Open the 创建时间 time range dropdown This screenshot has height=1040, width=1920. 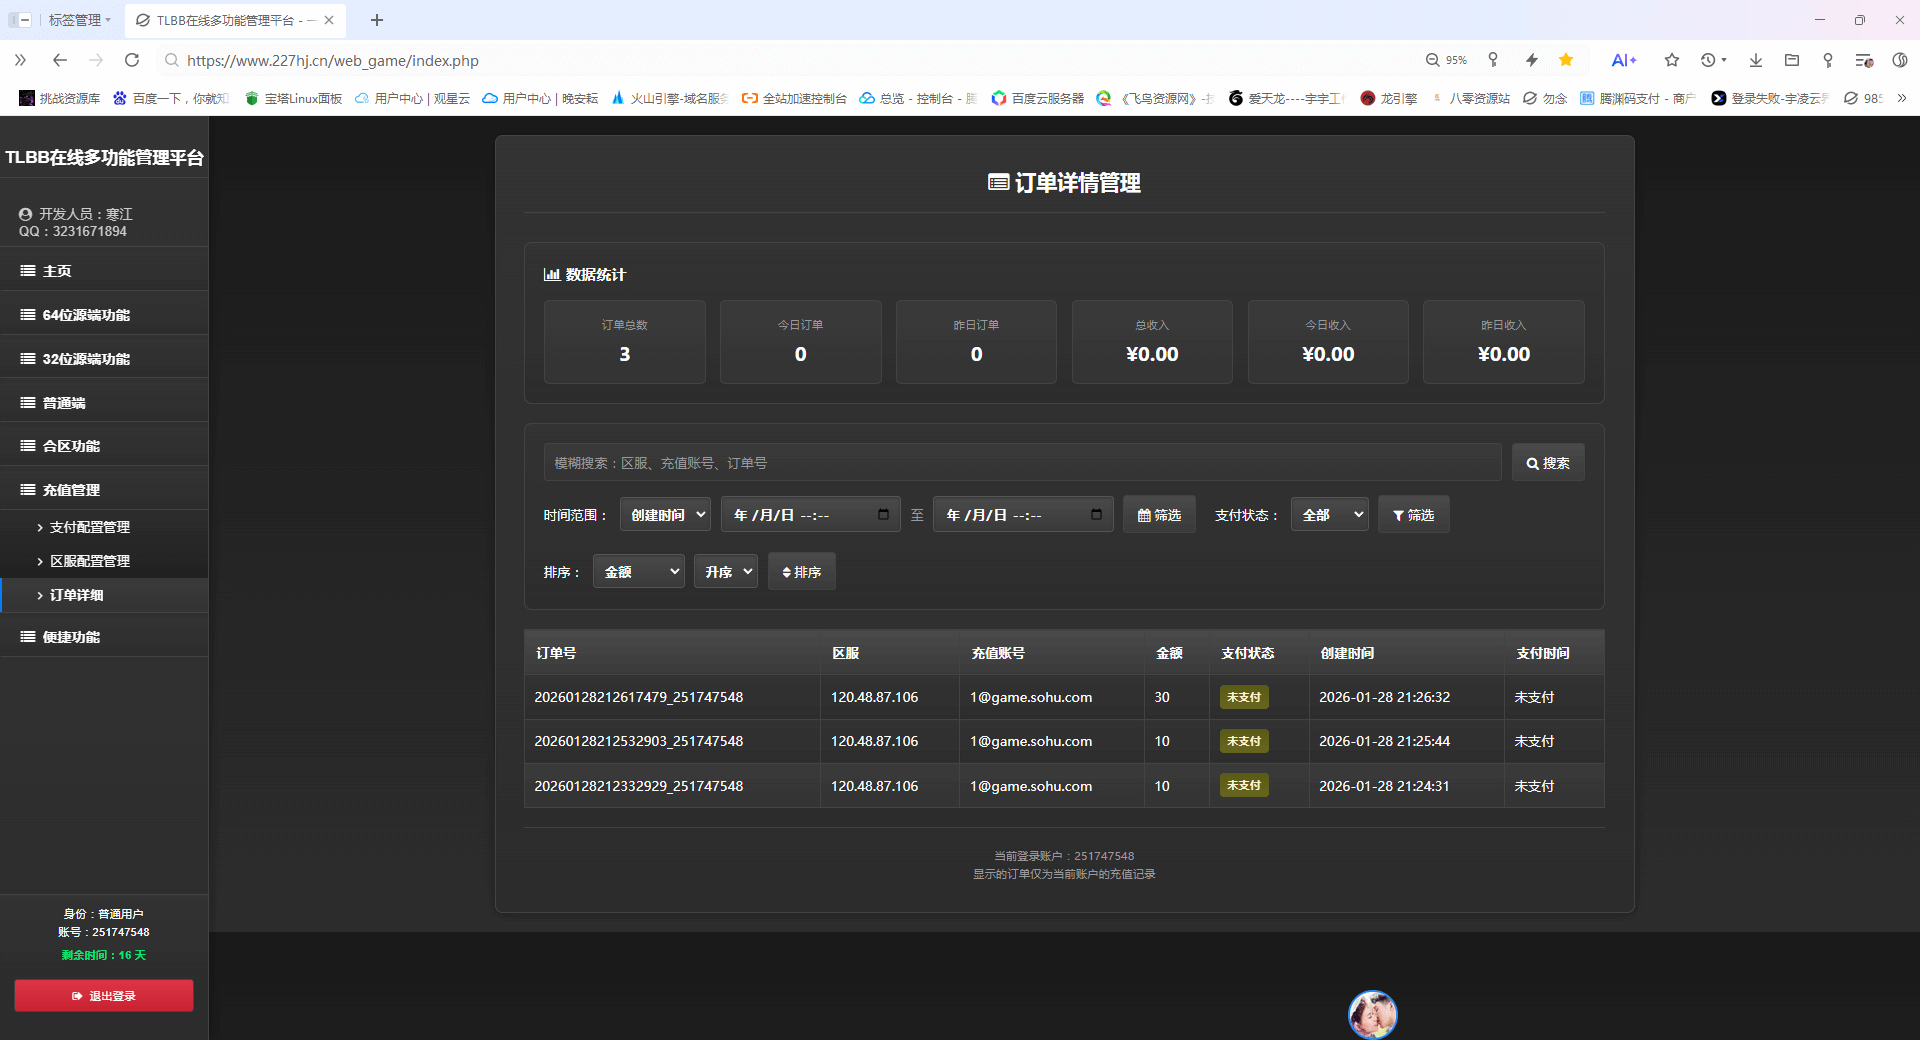coord(664,514)
